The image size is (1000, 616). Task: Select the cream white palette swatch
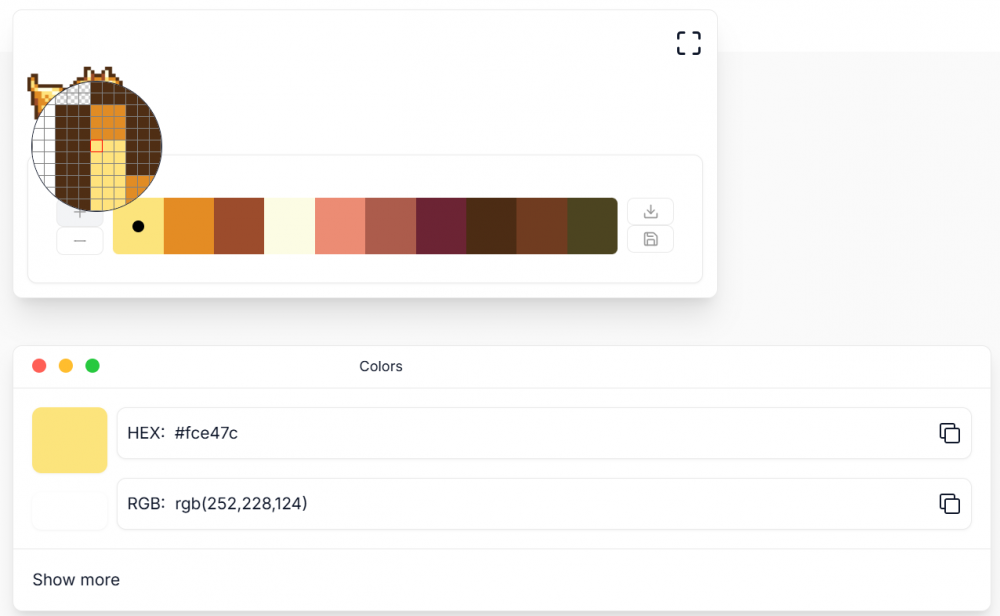(x=290, y=226)
